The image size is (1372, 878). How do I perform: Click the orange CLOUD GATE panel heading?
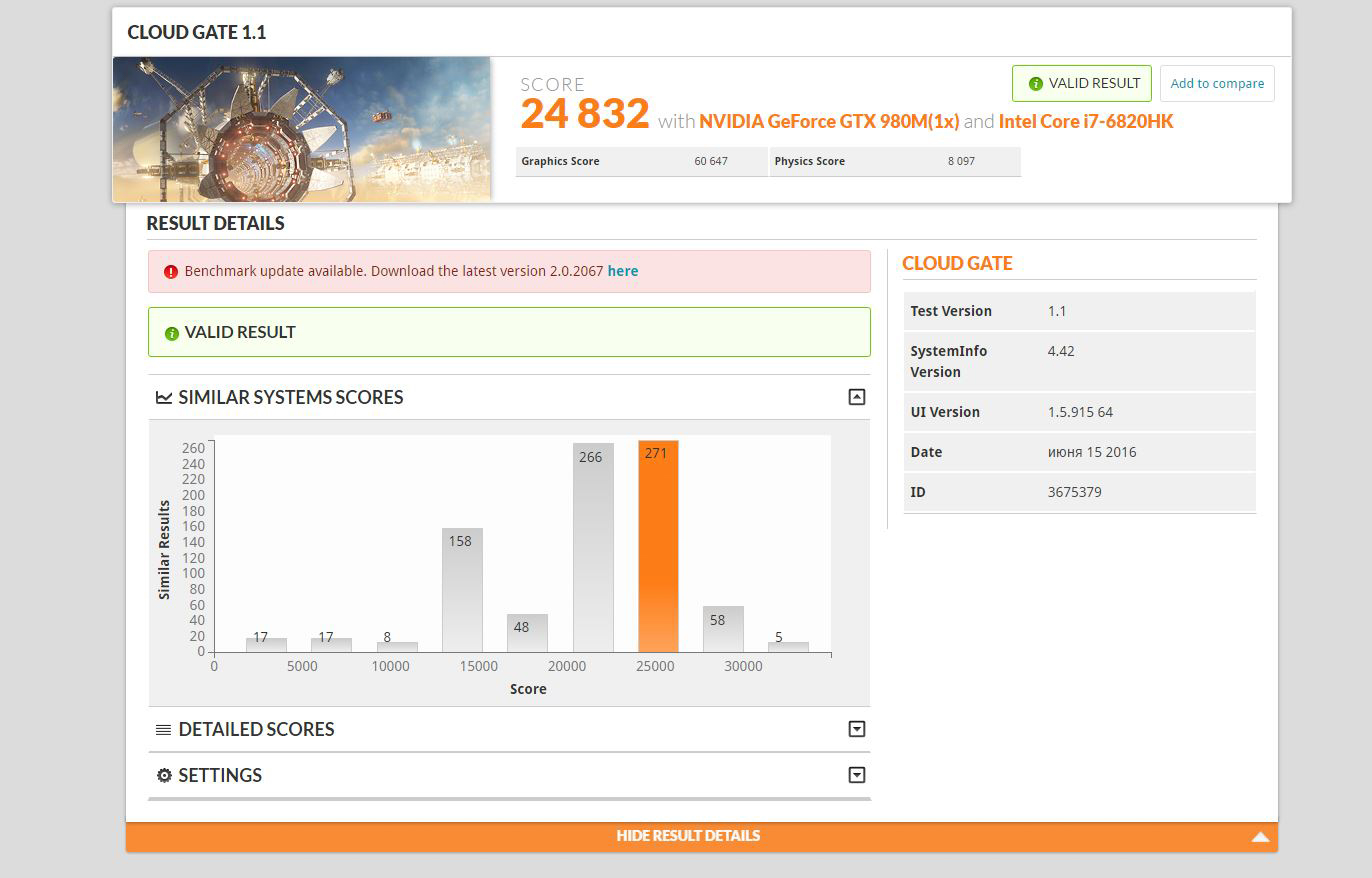(x=957, y=263)
